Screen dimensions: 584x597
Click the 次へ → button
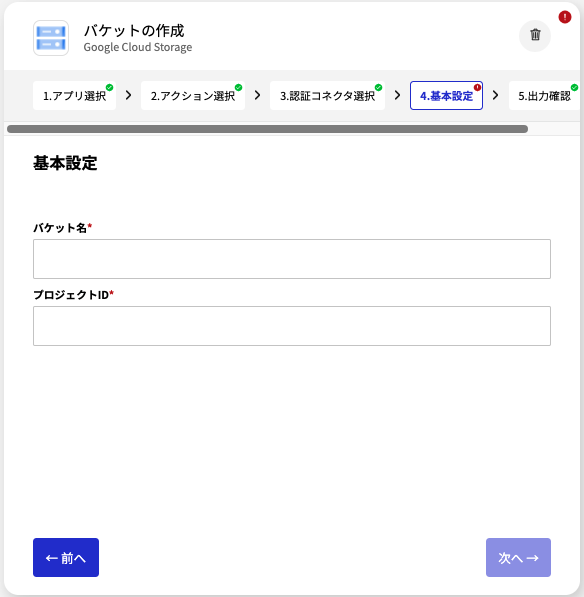[518, 557]
